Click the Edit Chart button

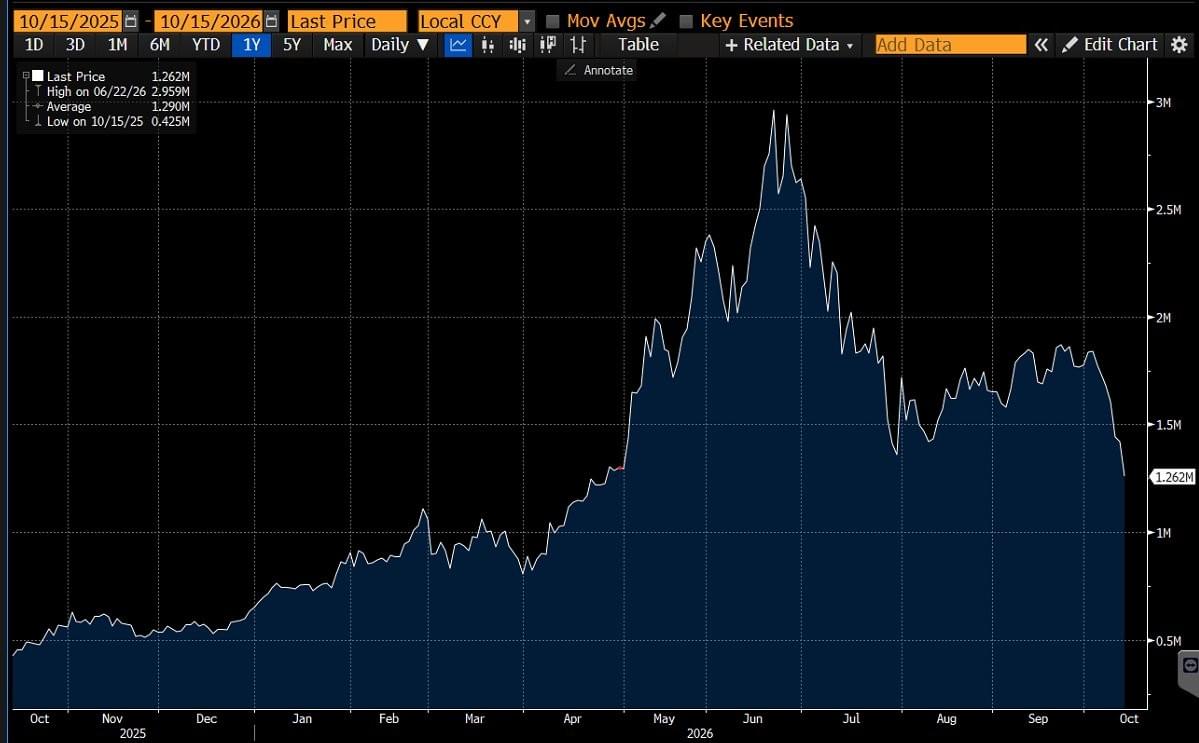click(1110, 45)
